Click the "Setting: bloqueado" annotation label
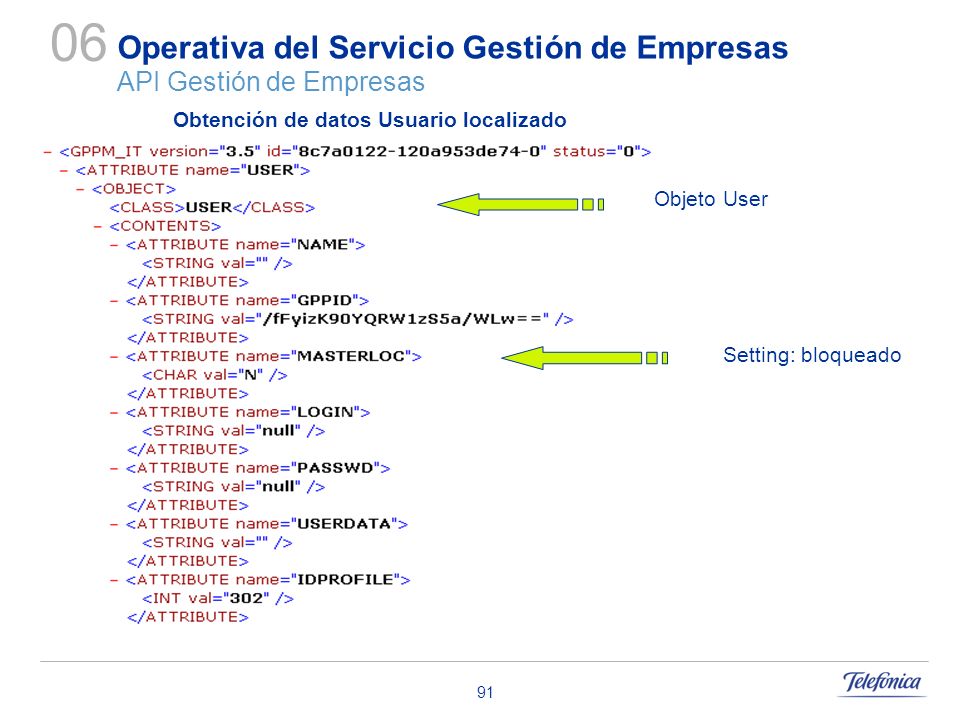Screen dimensions: 960x720 click(x=812, y=355)
